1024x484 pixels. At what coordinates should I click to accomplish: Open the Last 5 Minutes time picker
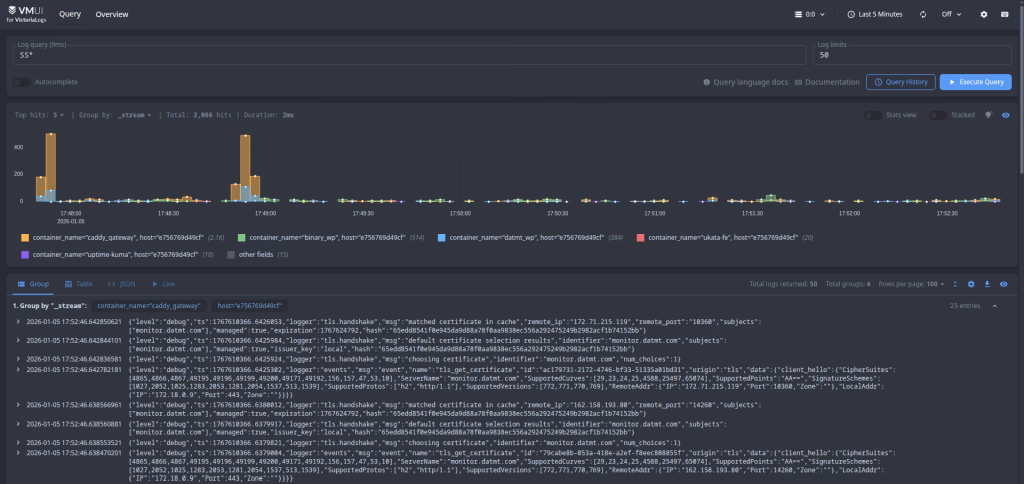pyautogui.click(x=874, y=15)
